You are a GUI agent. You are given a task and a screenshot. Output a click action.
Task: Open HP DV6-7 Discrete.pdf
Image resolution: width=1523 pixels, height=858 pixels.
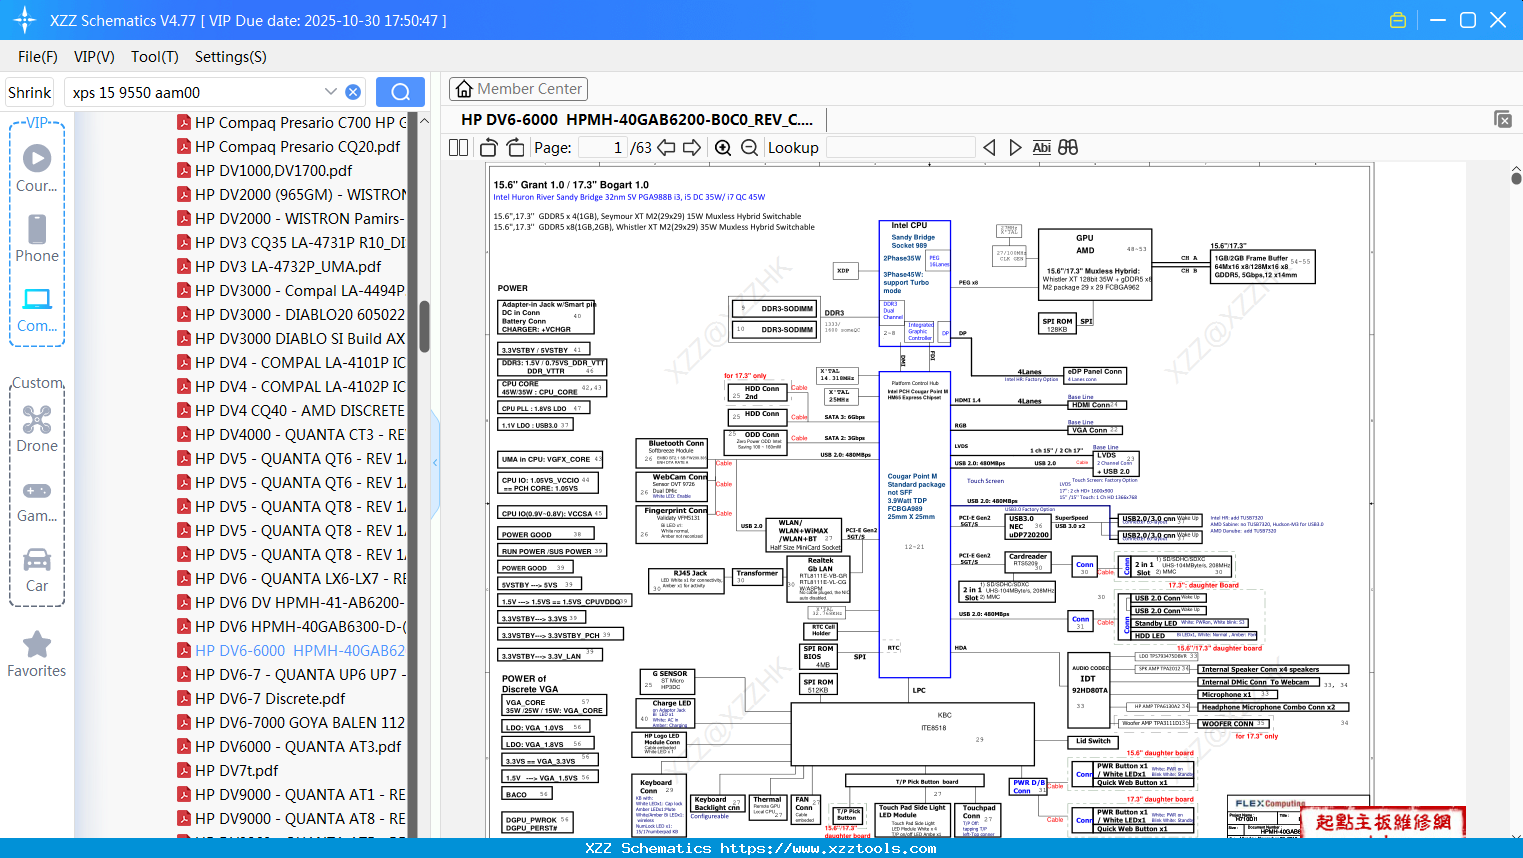[261, 699]
